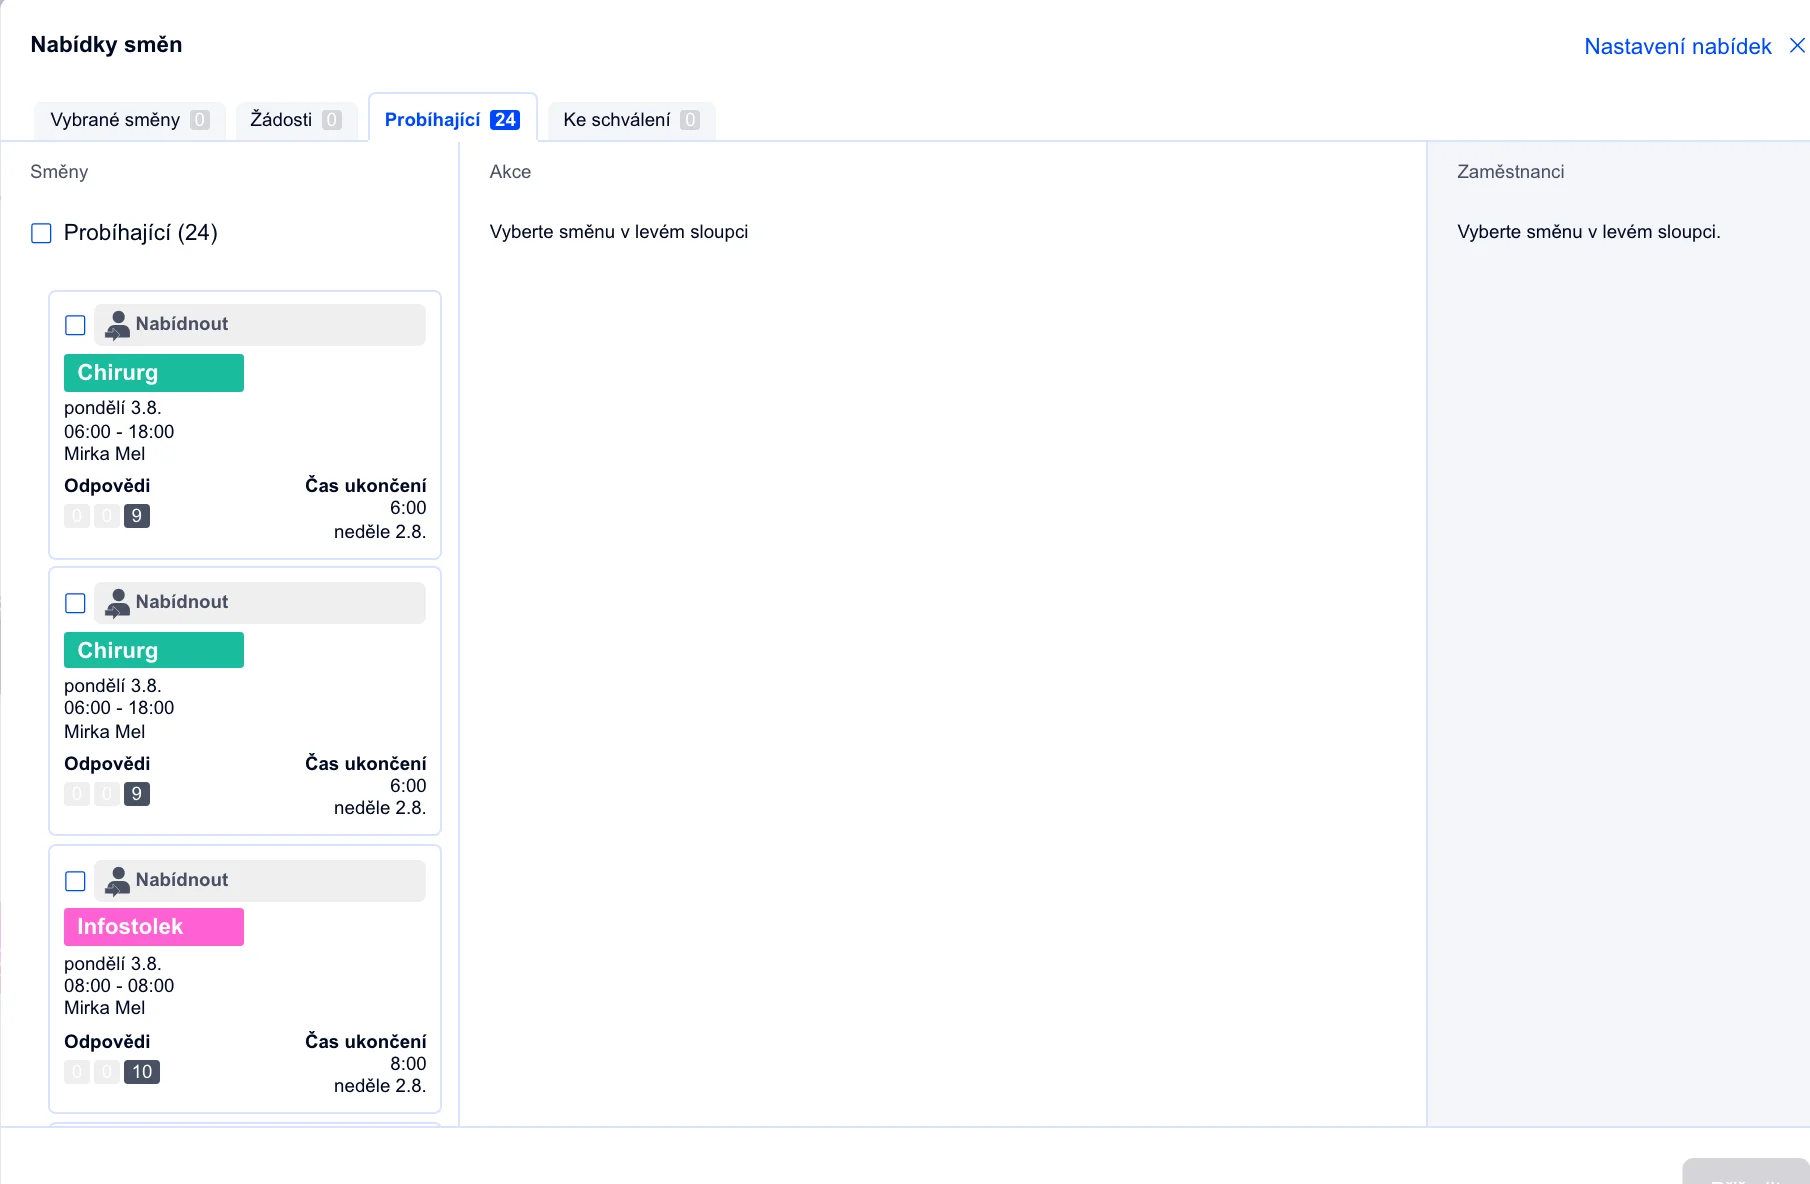
Task: Select the Probíhající tab
Action: click(x=452, y=120)
